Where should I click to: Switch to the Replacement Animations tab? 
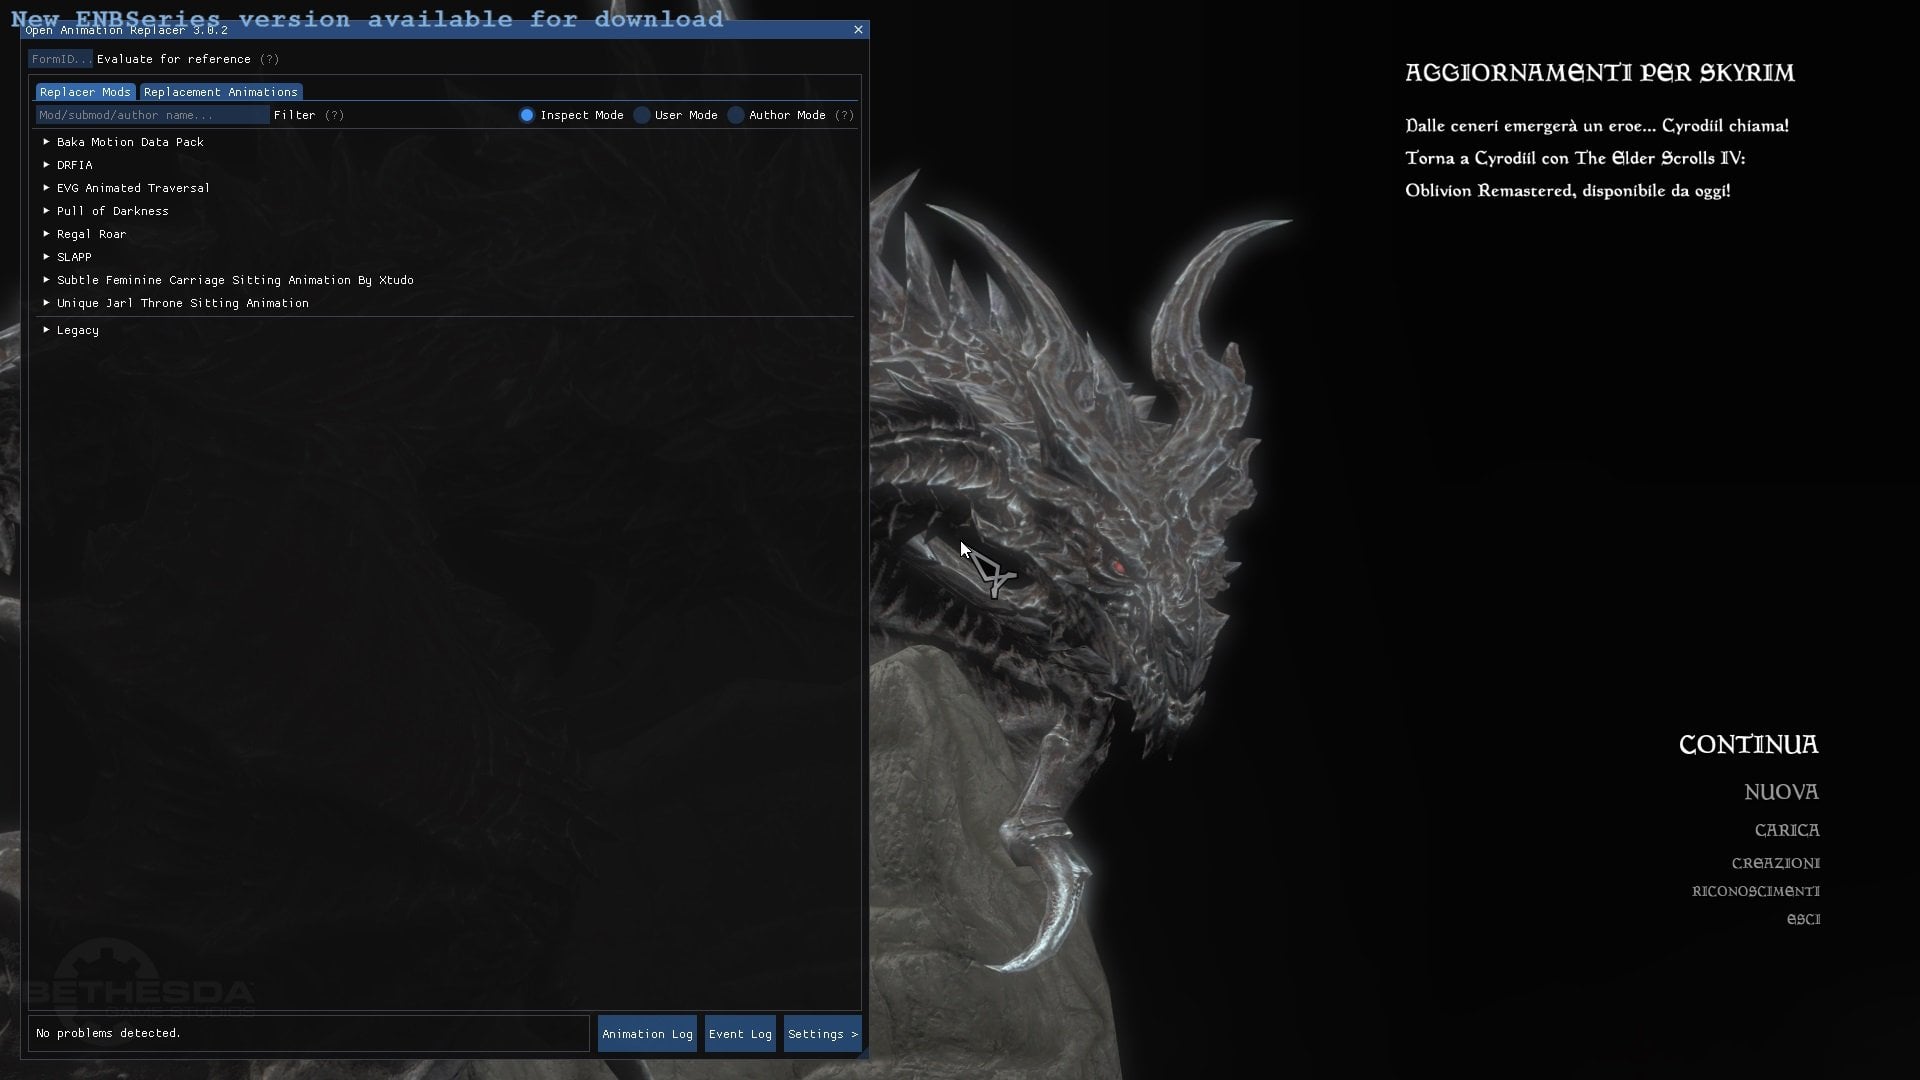coord(221,92)
